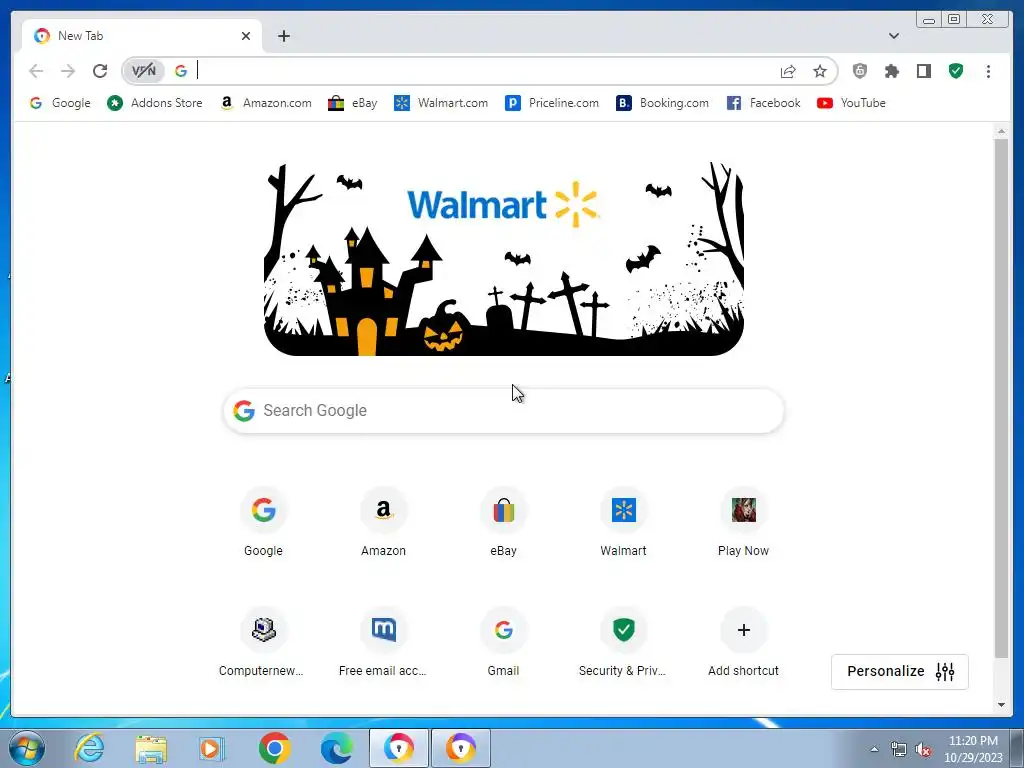This screenshot has width=1024, height=768.
Task: Launch Microsoft Edge from the taskbar
Action: pyautogui.click(x=336, y=748)
